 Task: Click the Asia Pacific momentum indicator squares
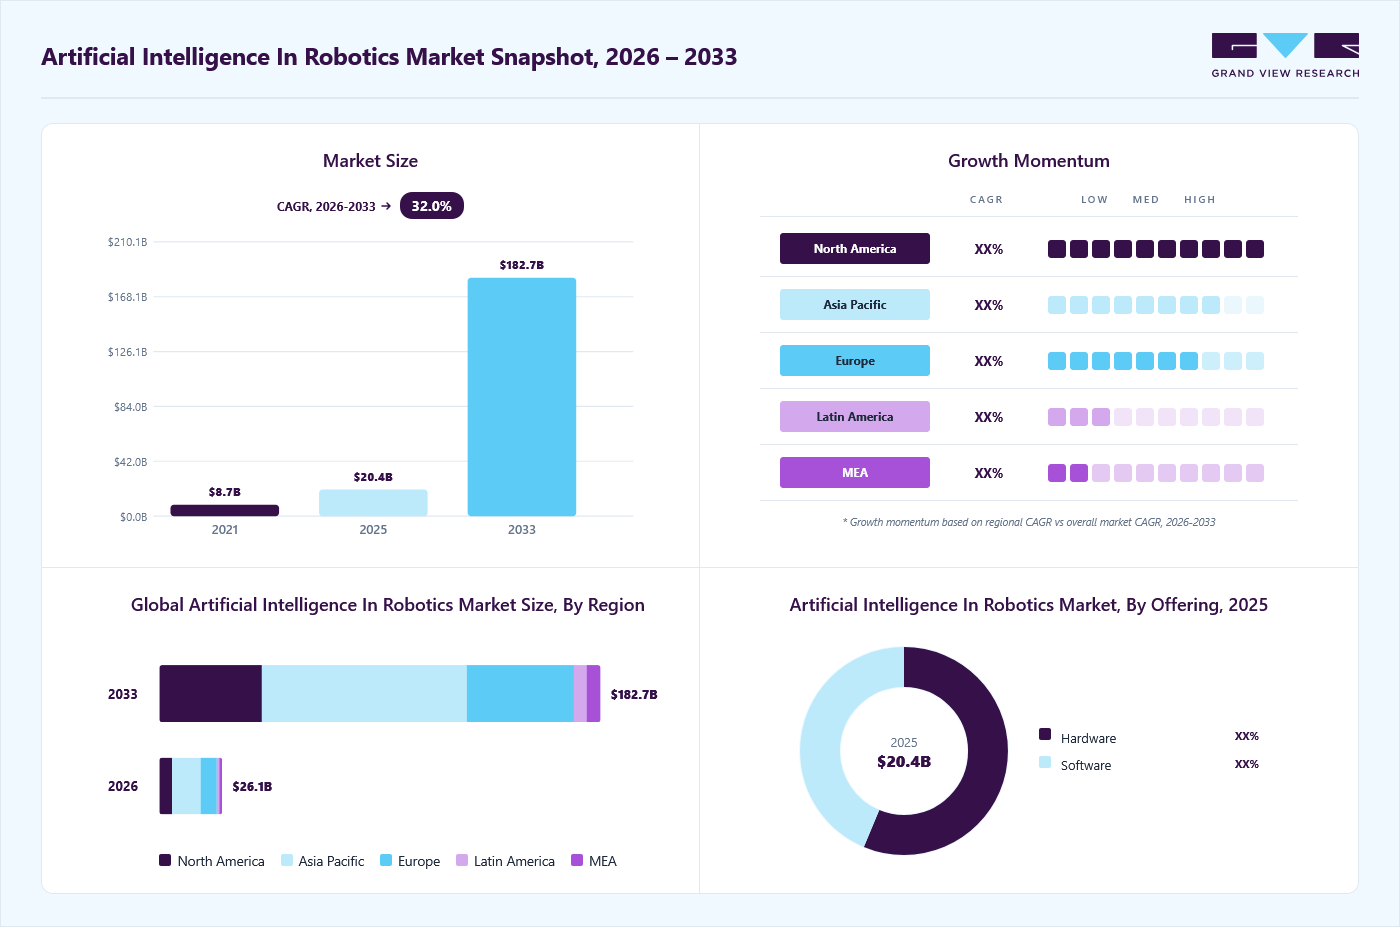tap(1156, 305)
